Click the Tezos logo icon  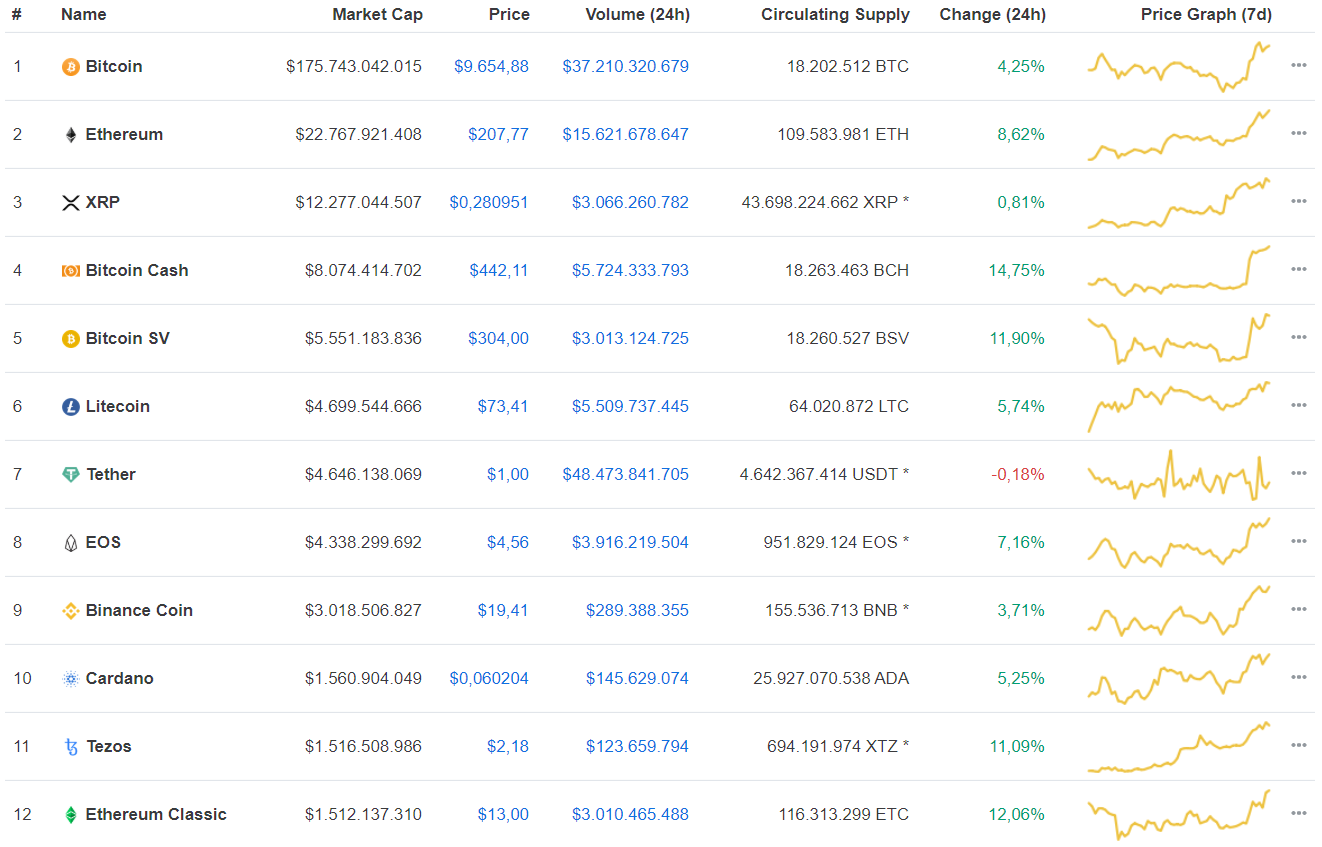tap(71, 747)
